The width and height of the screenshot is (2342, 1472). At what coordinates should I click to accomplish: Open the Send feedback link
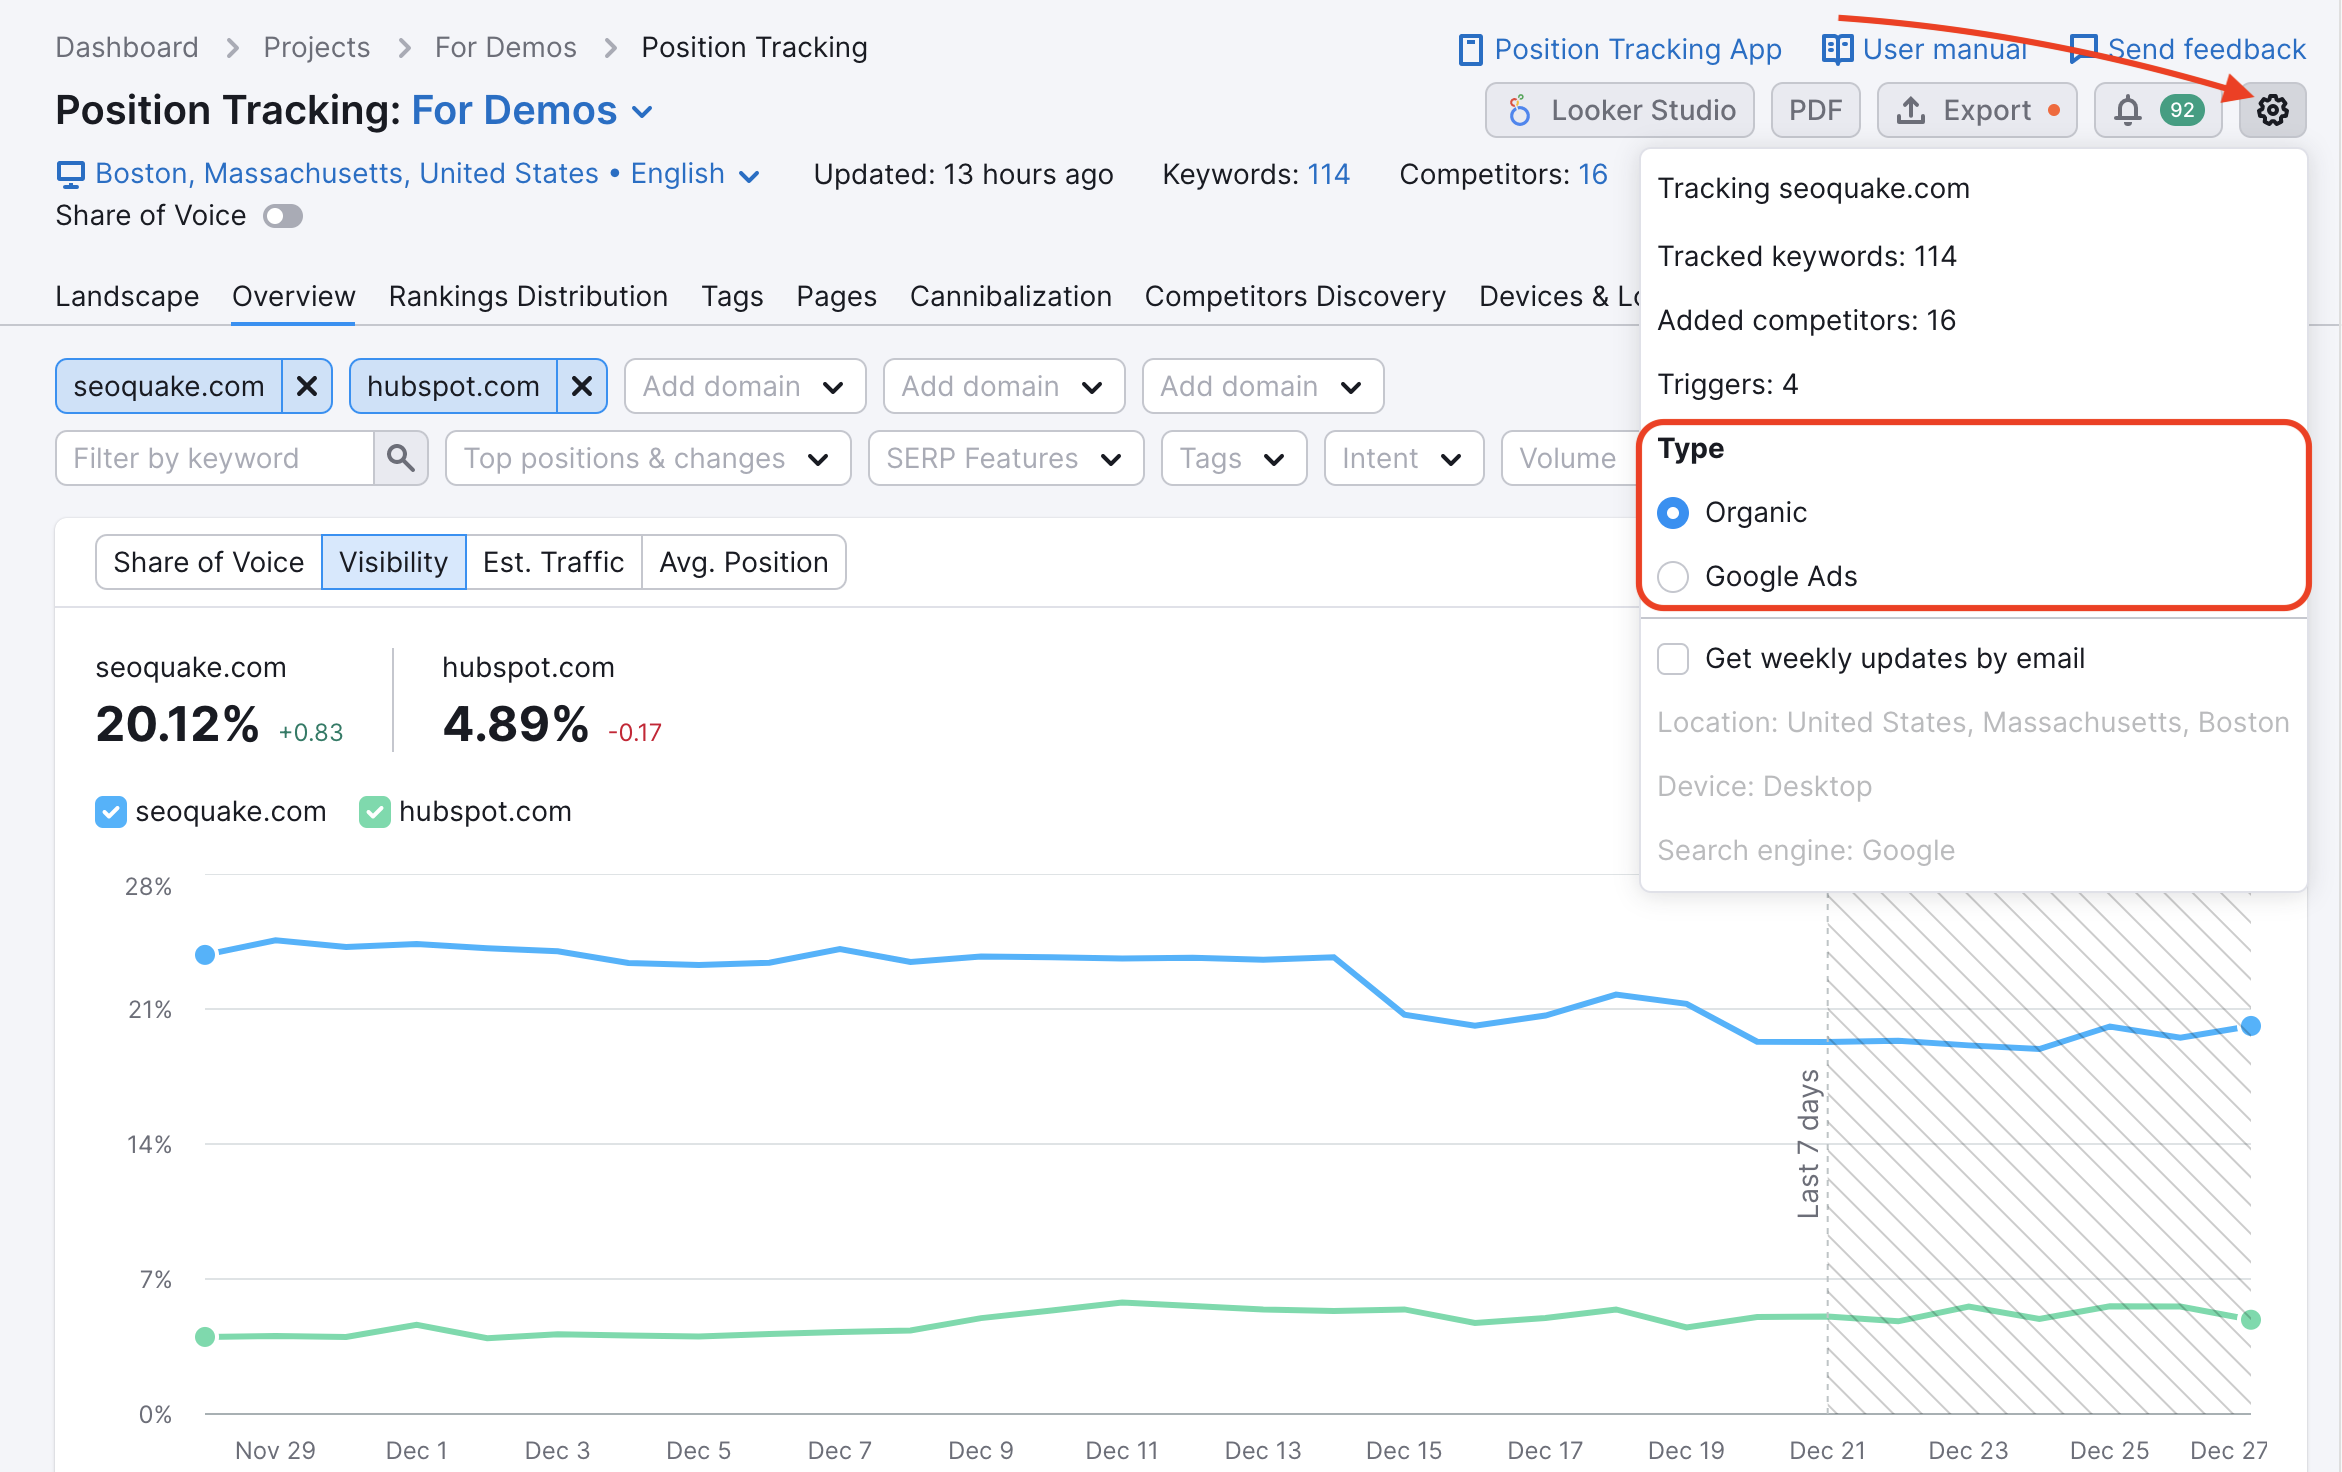(2206, 49)
